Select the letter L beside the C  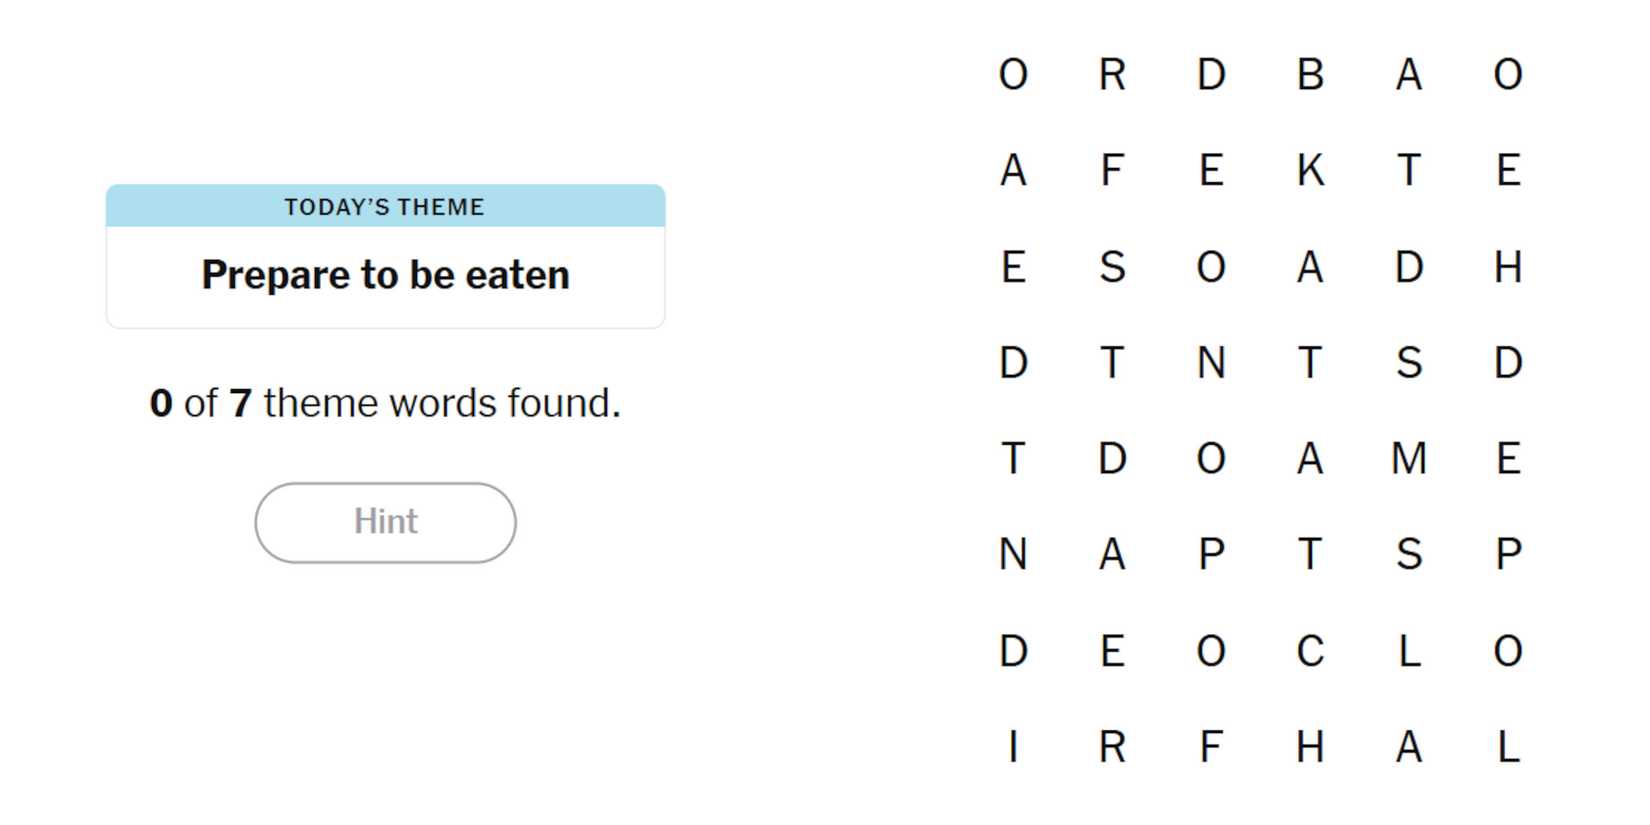pyautogui.click(x=1408, y=651)
